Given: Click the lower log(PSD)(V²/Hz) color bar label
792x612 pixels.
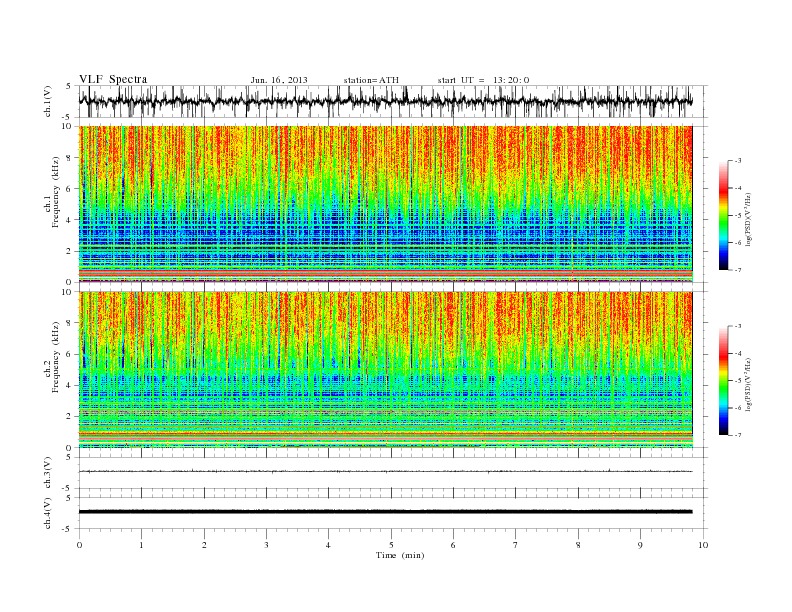Looking at the screenshot, I should click(749, 384).
